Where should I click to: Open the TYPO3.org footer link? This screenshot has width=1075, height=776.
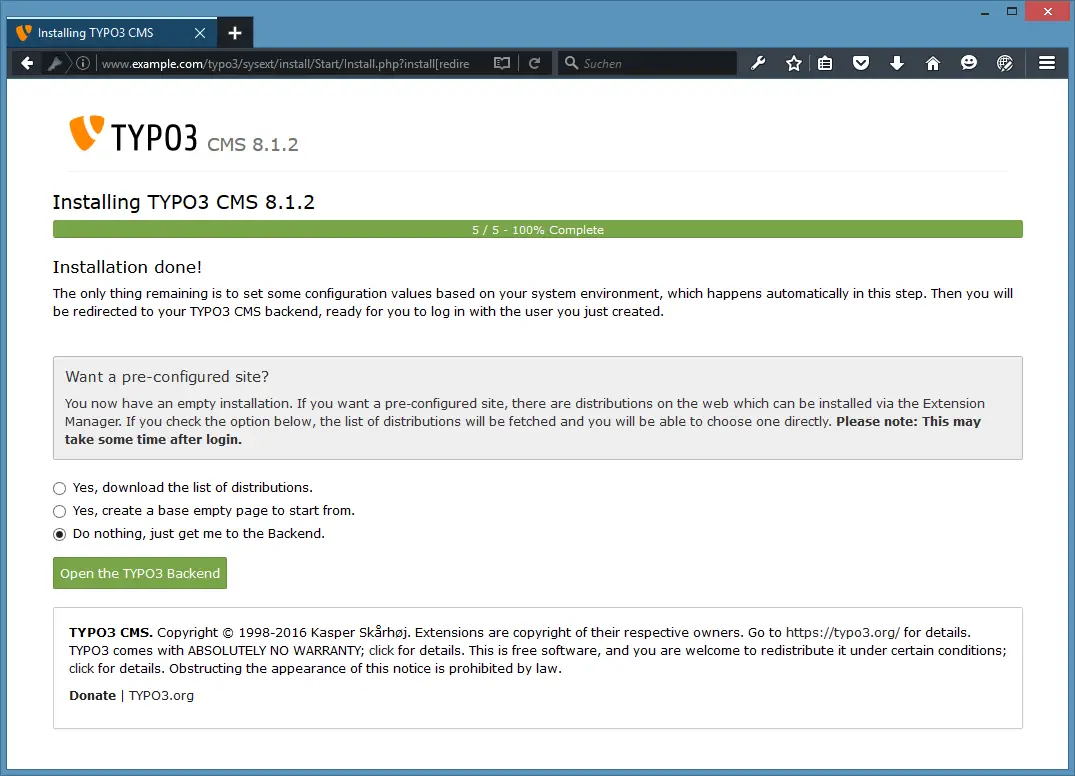(x=161, y=695)
